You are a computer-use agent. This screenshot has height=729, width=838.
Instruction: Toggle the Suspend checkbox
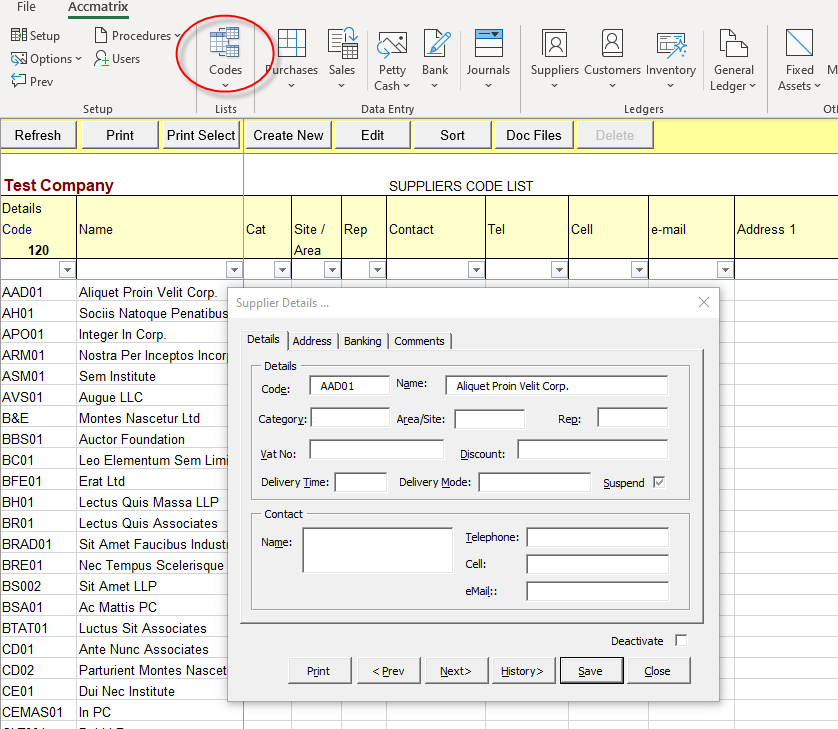tap(659, 482)
